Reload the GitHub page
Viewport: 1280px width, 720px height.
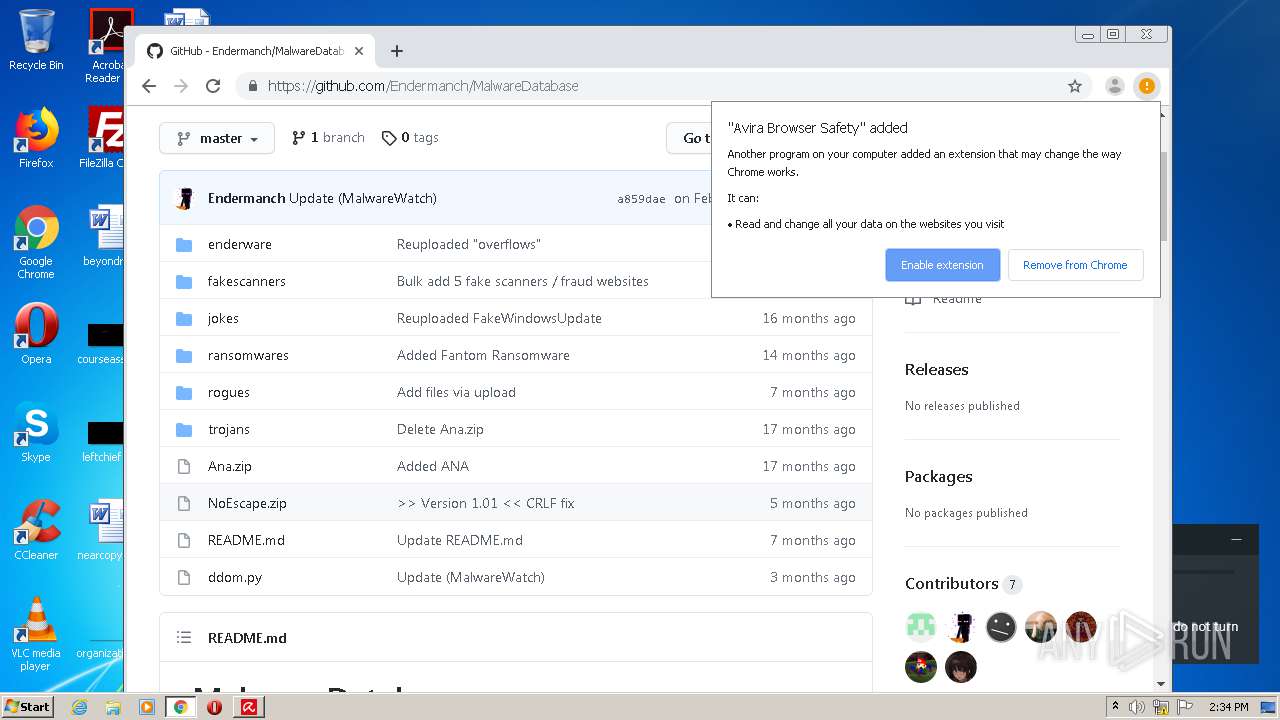213,86
